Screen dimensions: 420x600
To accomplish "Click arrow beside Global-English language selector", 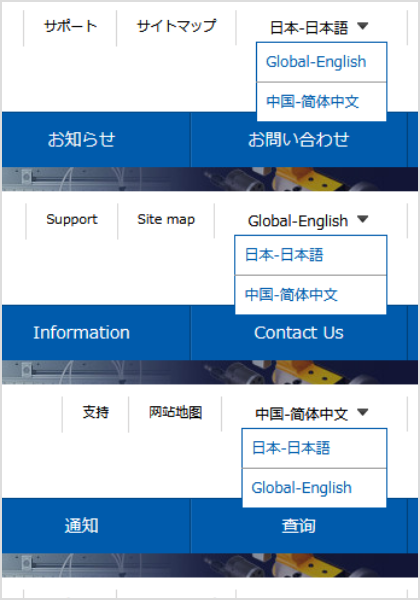I will 362,219.
